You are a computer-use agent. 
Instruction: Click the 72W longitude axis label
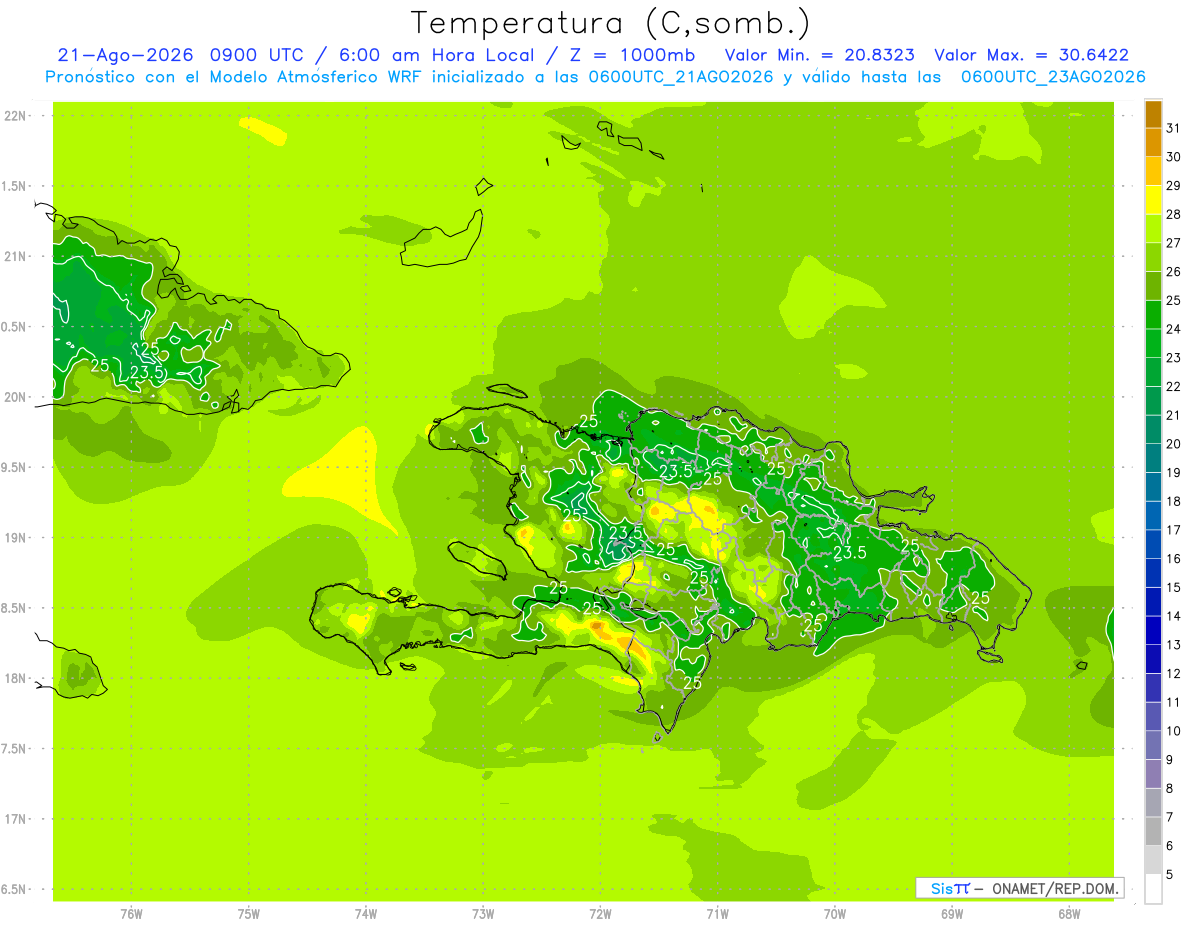pyautogui.click(x=600, y=913)
